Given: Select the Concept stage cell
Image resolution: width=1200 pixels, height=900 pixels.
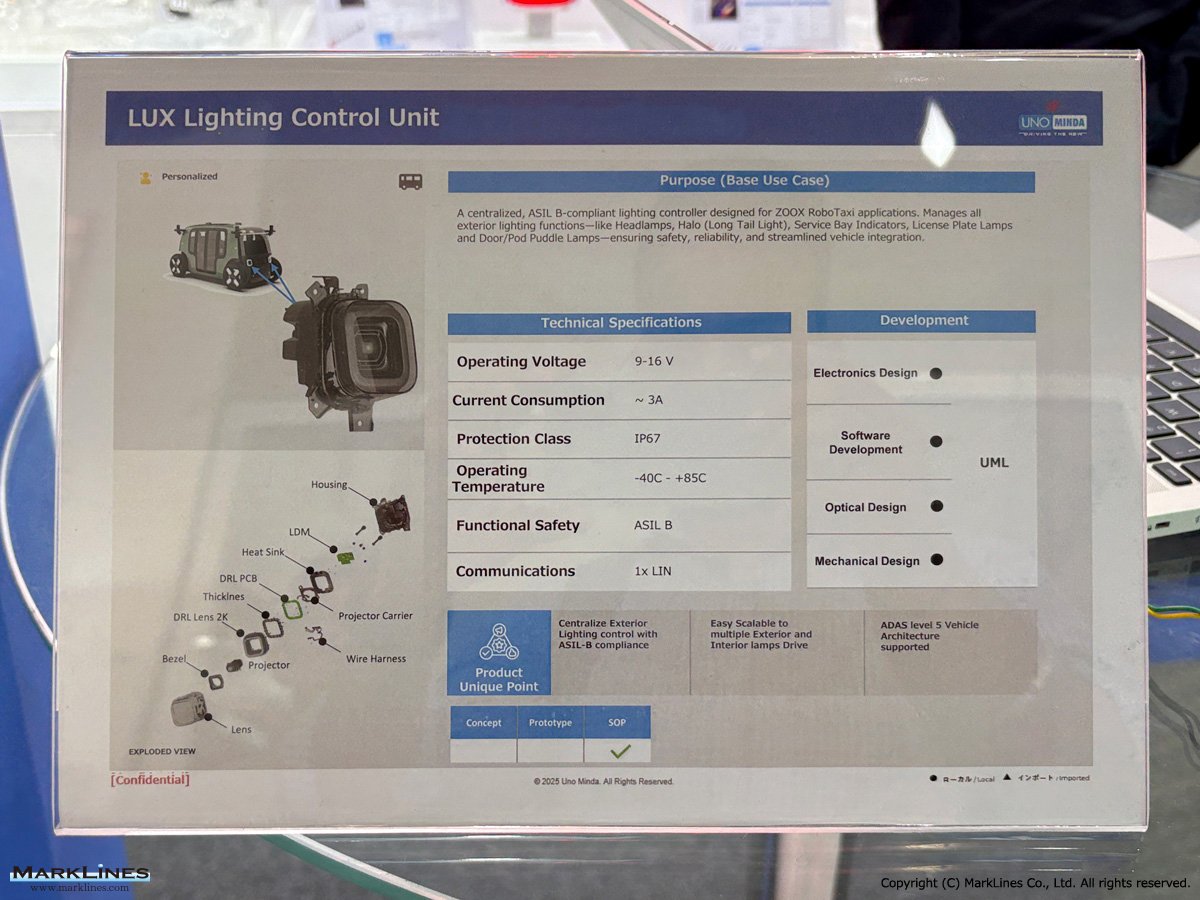Looking at the screenshot, I should coord(483,750).
